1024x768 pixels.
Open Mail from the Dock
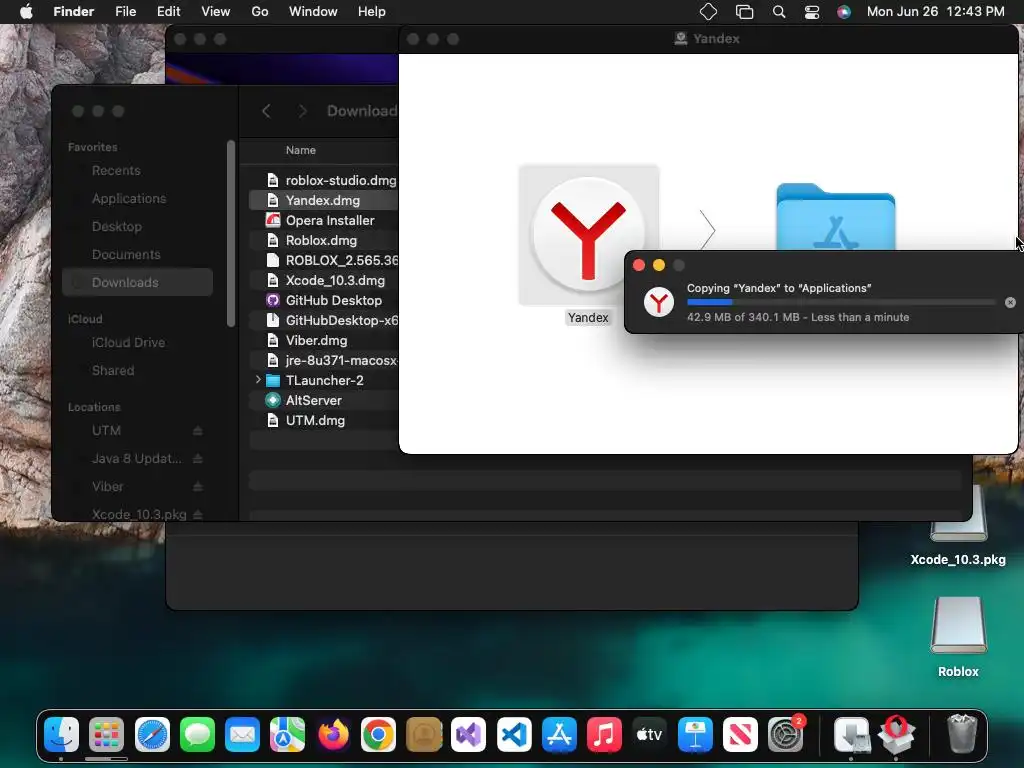pos(242,735)
